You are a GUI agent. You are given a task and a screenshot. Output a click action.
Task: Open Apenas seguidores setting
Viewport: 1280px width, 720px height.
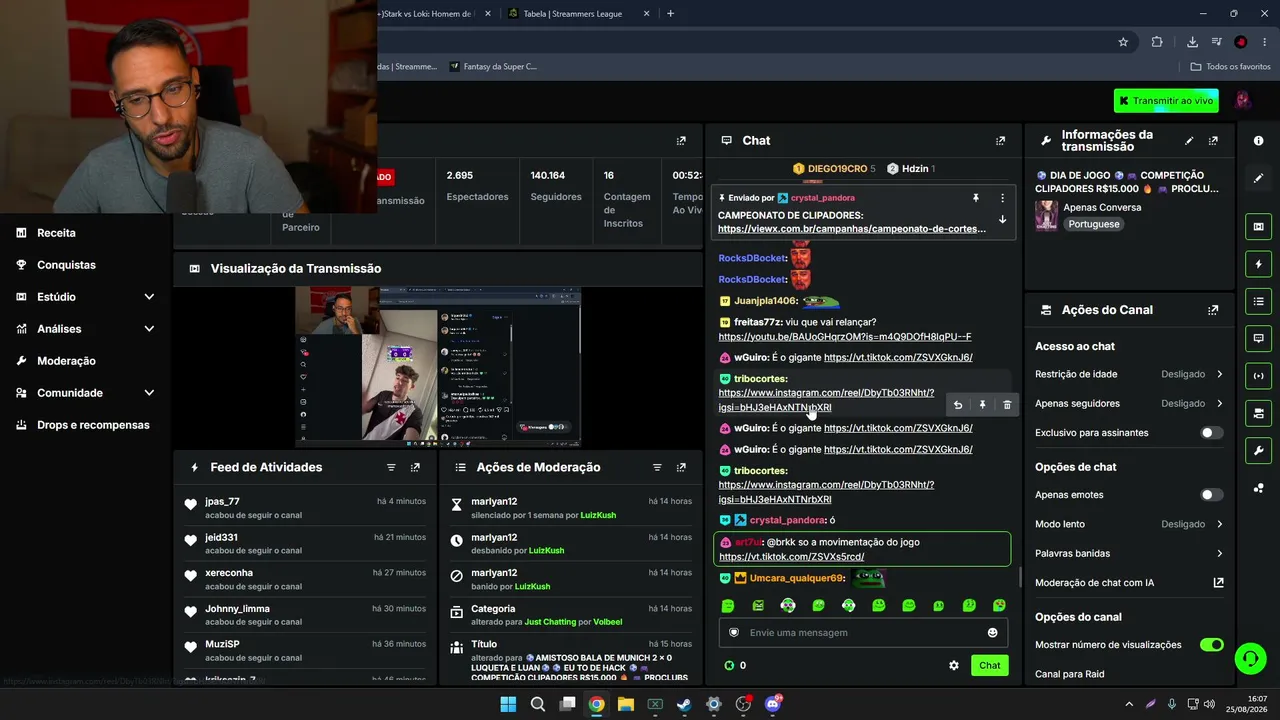(1129, 403)
